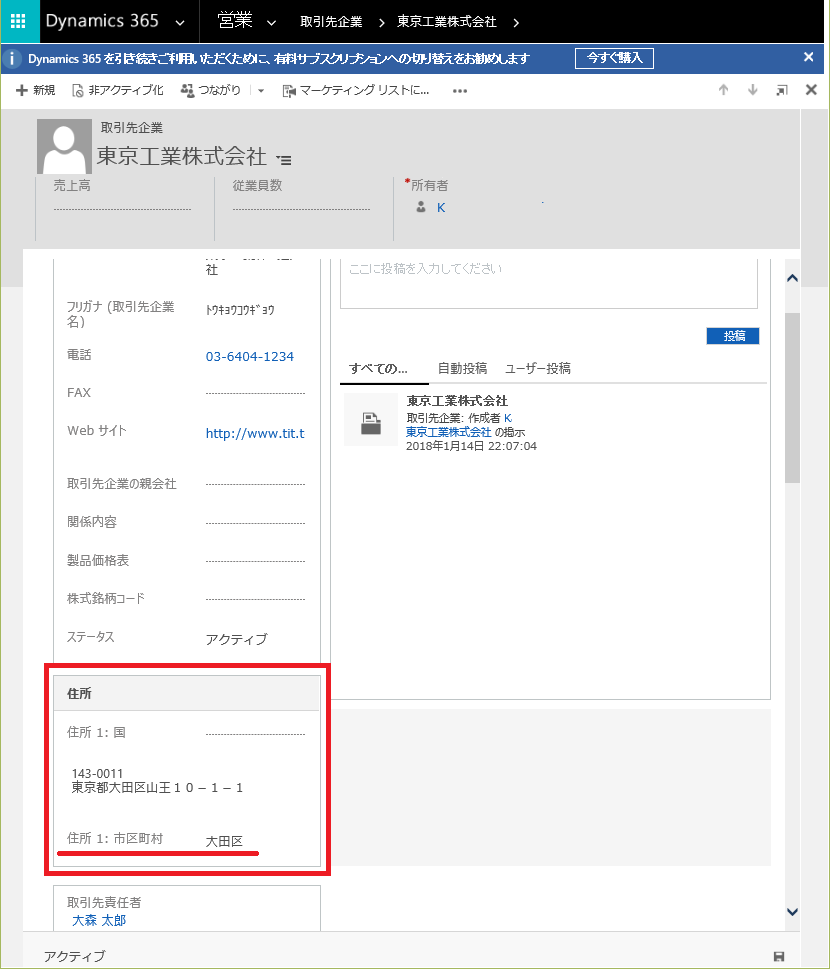The width and height of the screenshot is (830, 969).
Task: Open the つながり dropdown arrow
Action: tap(261, 91)
